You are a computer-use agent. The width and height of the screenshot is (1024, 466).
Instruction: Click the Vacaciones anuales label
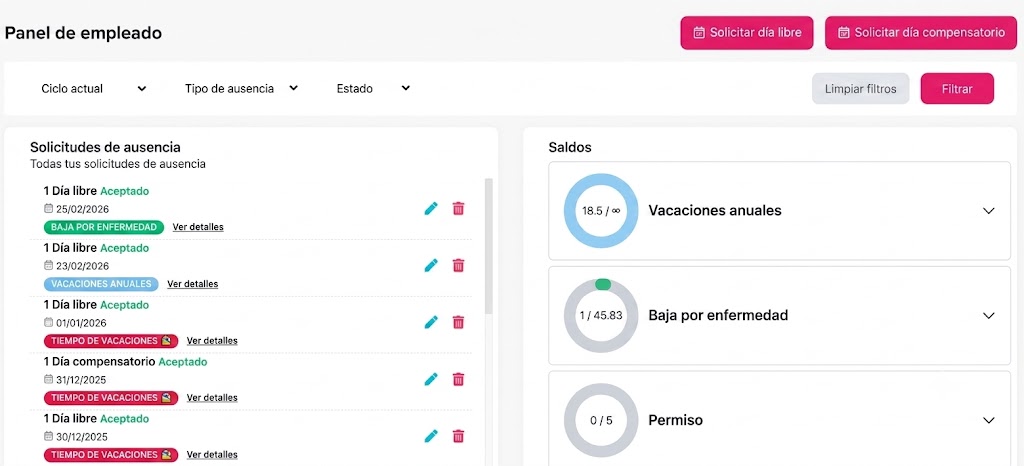tap(715, 211)
